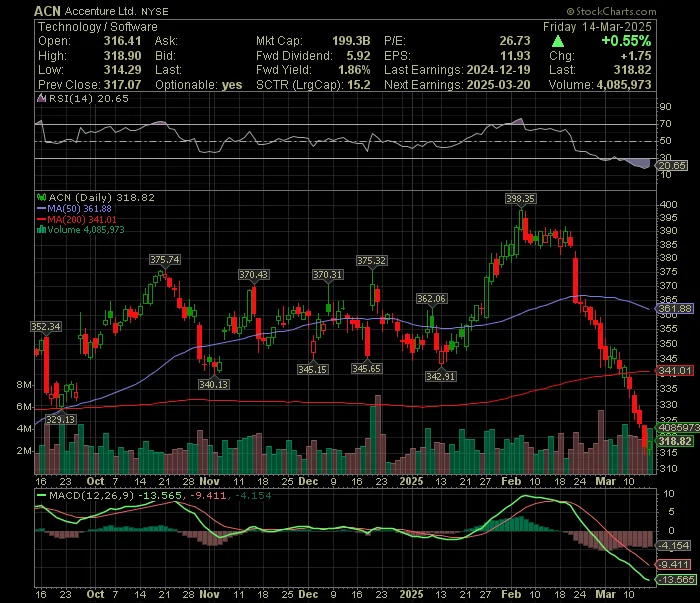Click the 375.74 October high label
Image resolution: width=700 pixels, height=603 pixels.
coord(165,259)
